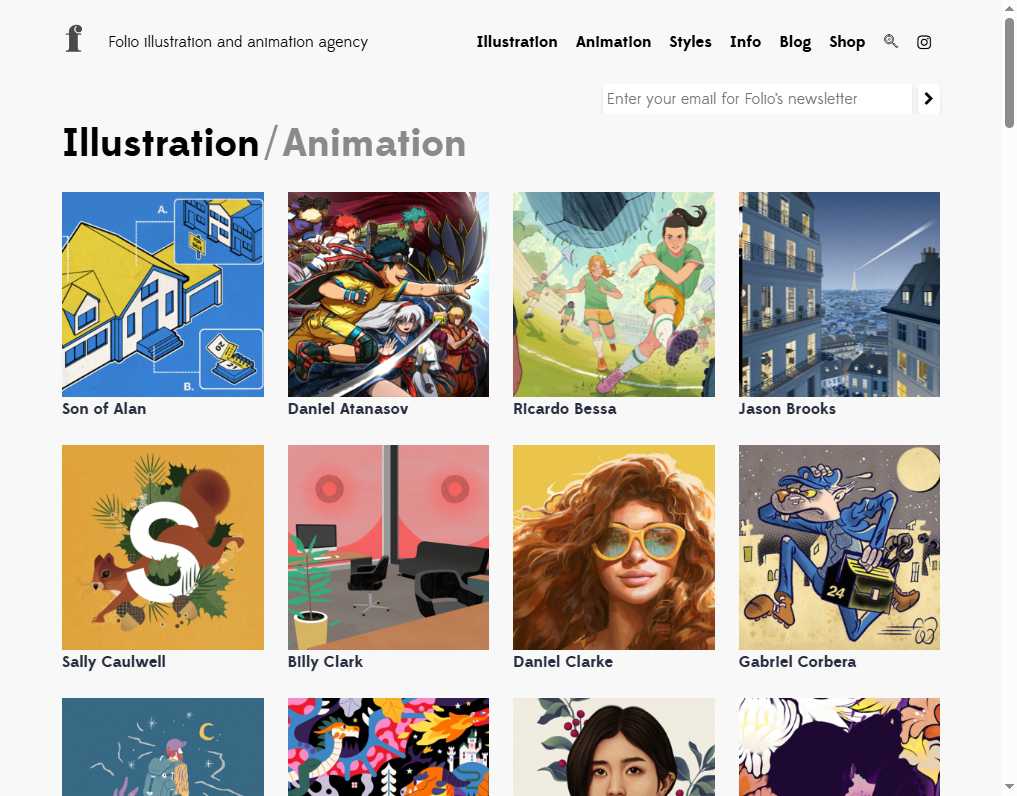Open the Info page

pos(745,42)
